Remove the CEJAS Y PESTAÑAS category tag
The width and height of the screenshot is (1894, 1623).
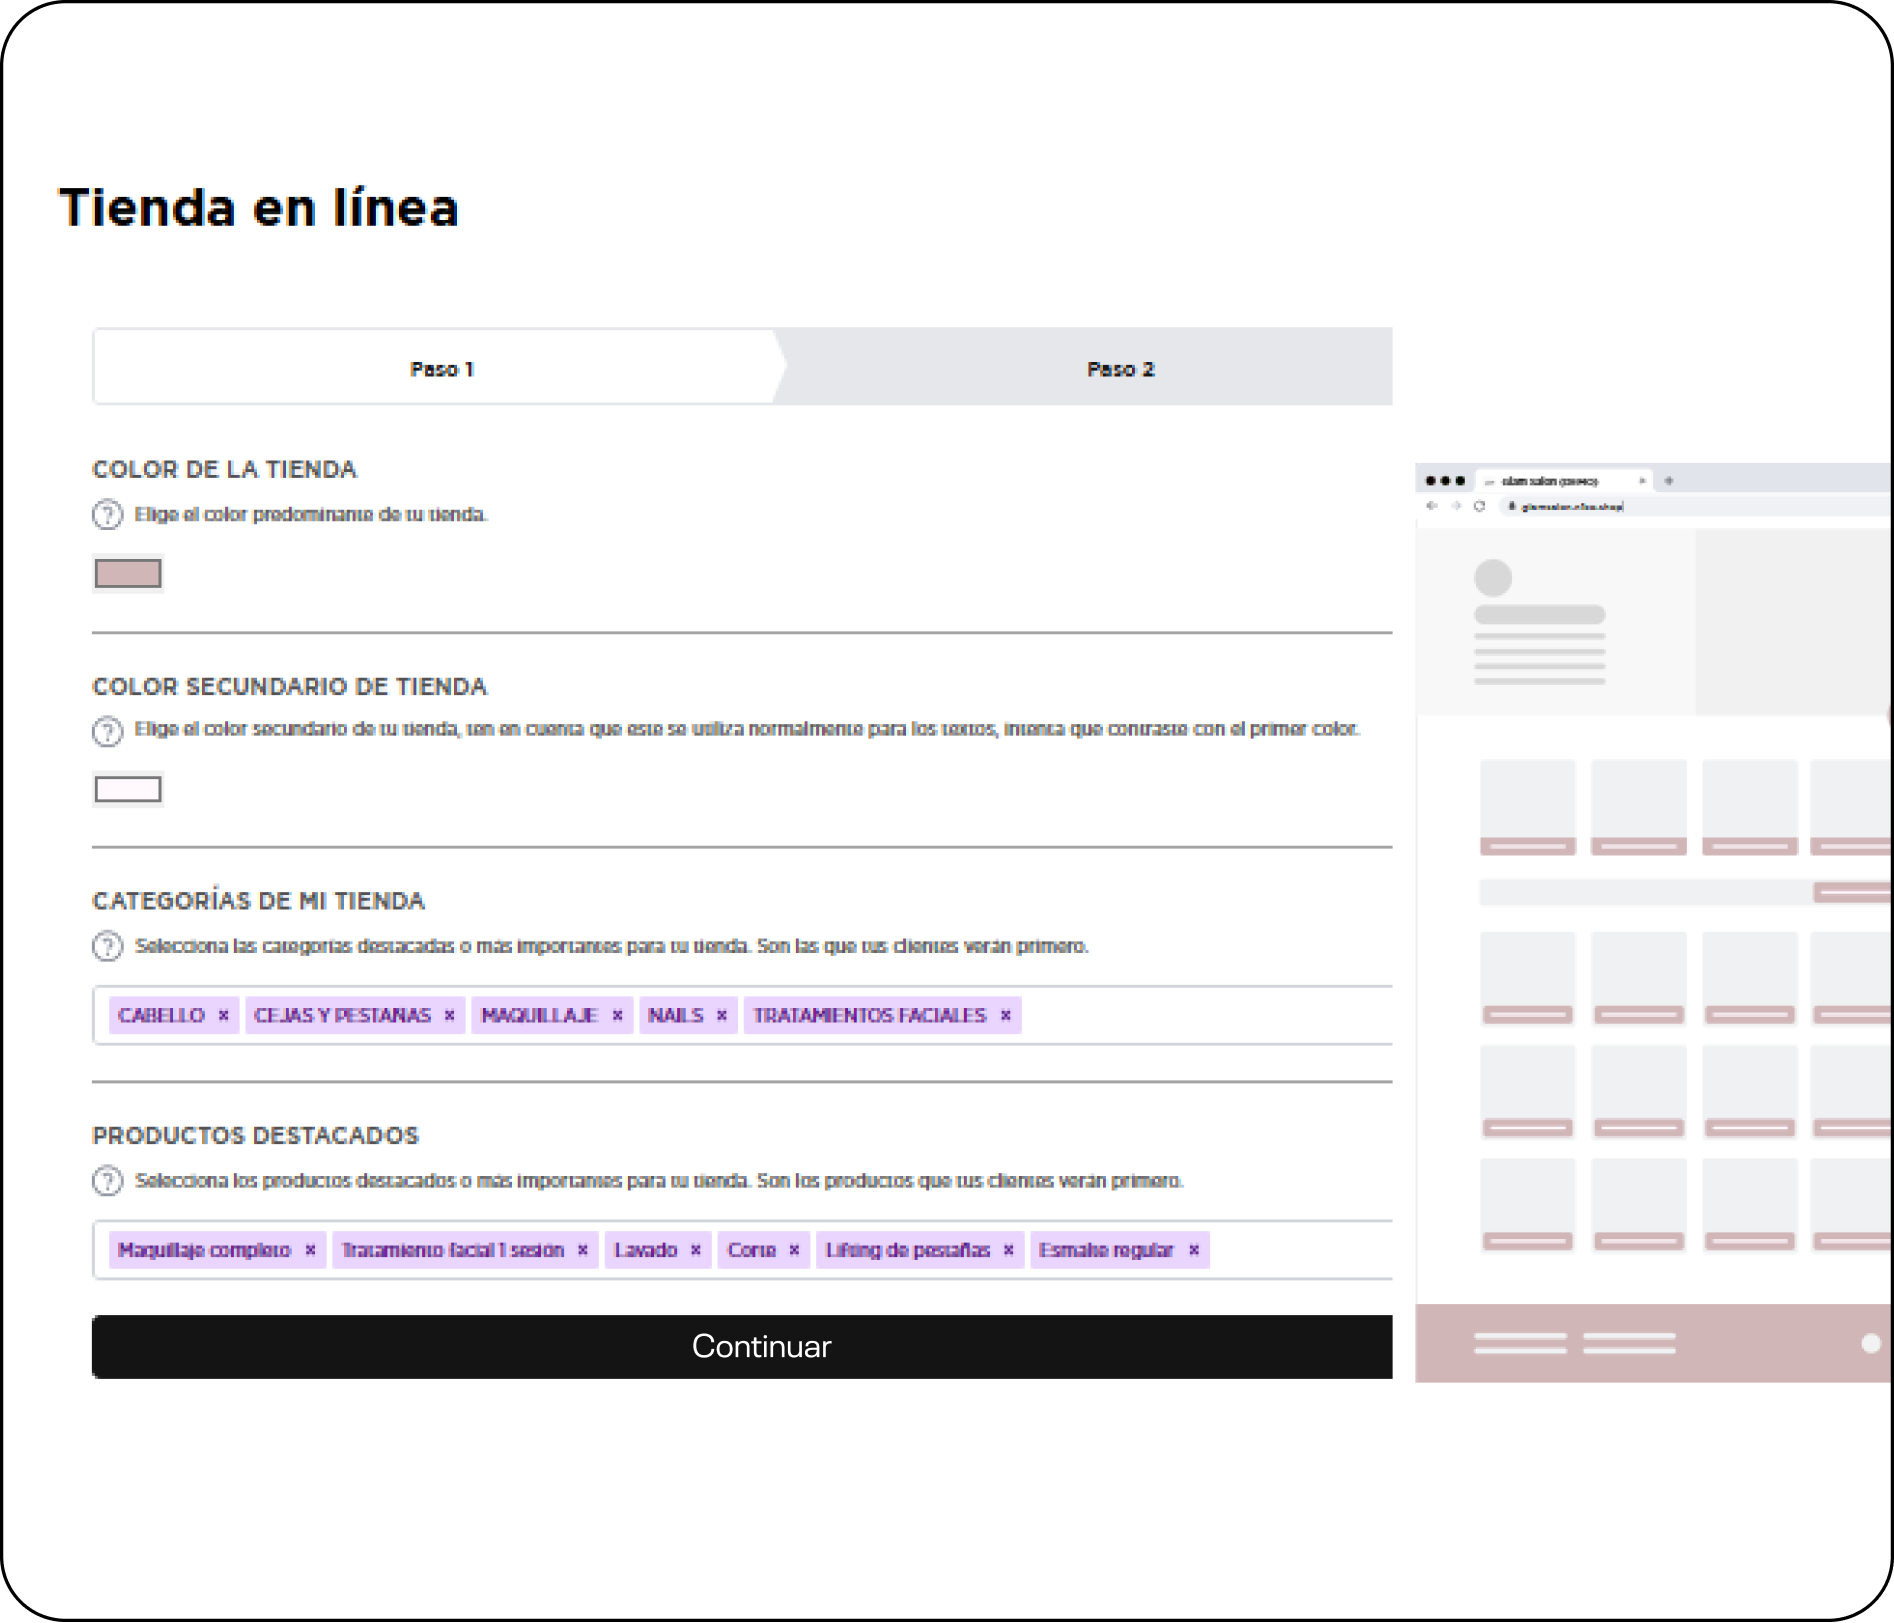coord(450,1015)
